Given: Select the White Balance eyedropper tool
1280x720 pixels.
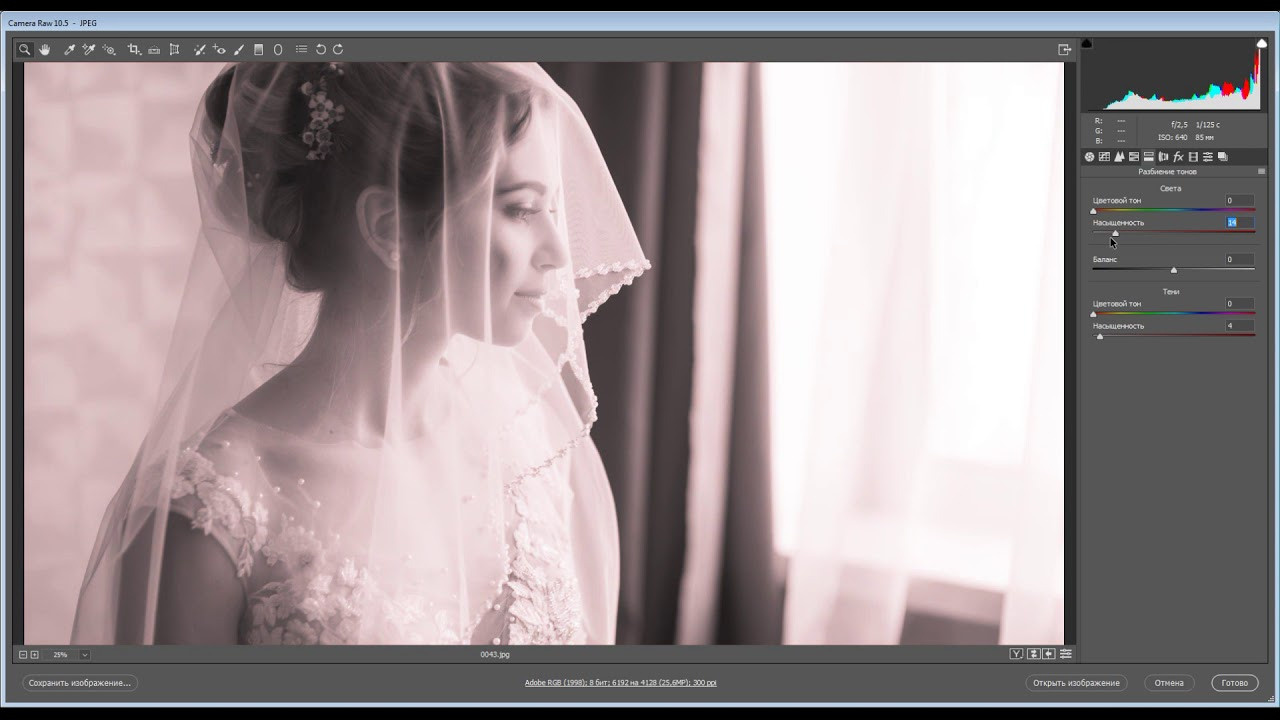Looking at the screenshot, I should point(70,49).
